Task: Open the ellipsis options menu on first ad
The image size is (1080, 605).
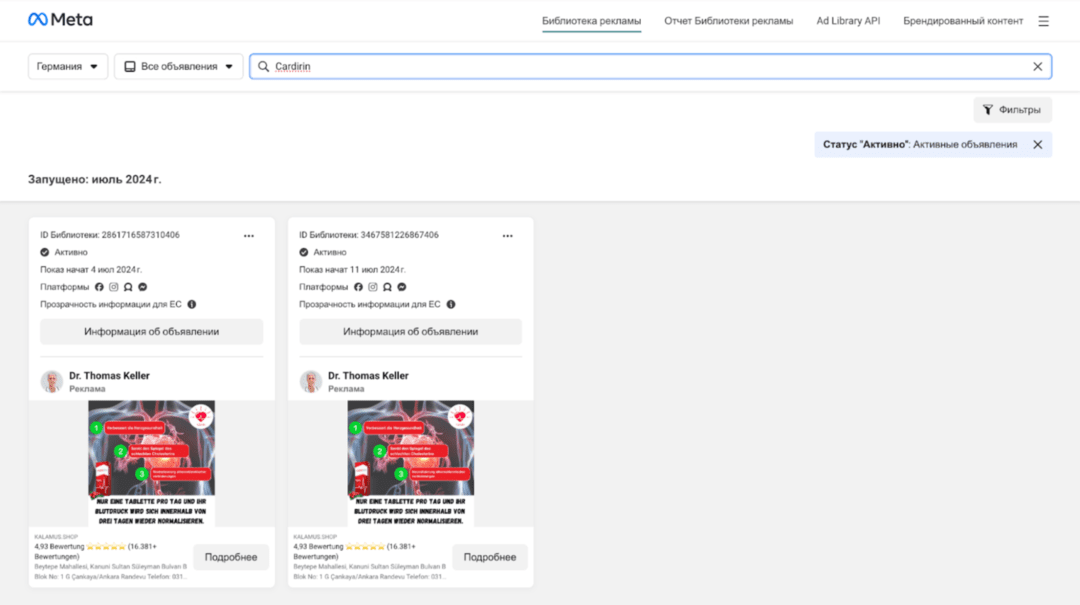Action: 249,235
